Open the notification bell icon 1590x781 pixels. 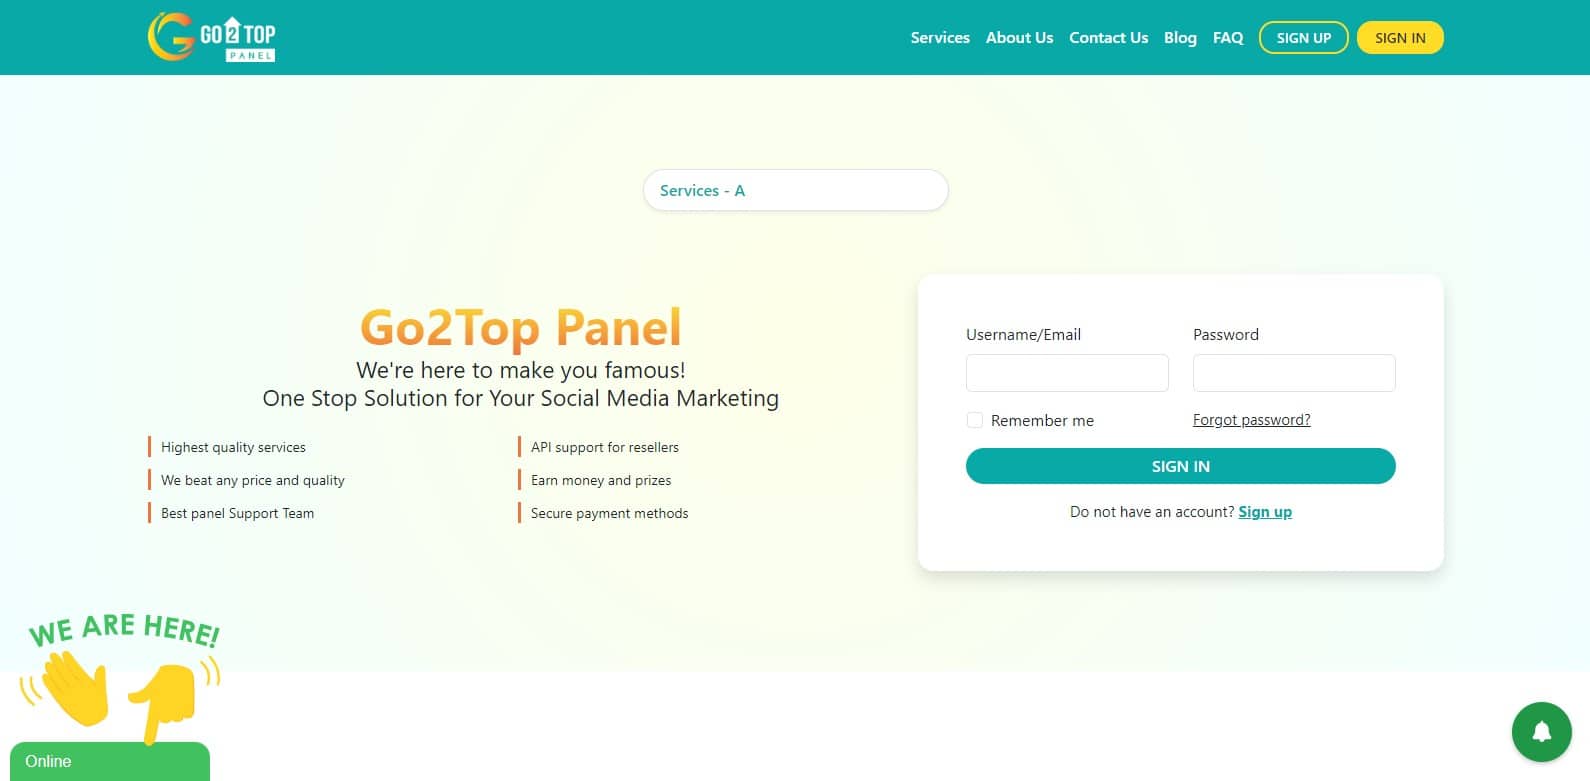click(x=1541, y=732)
